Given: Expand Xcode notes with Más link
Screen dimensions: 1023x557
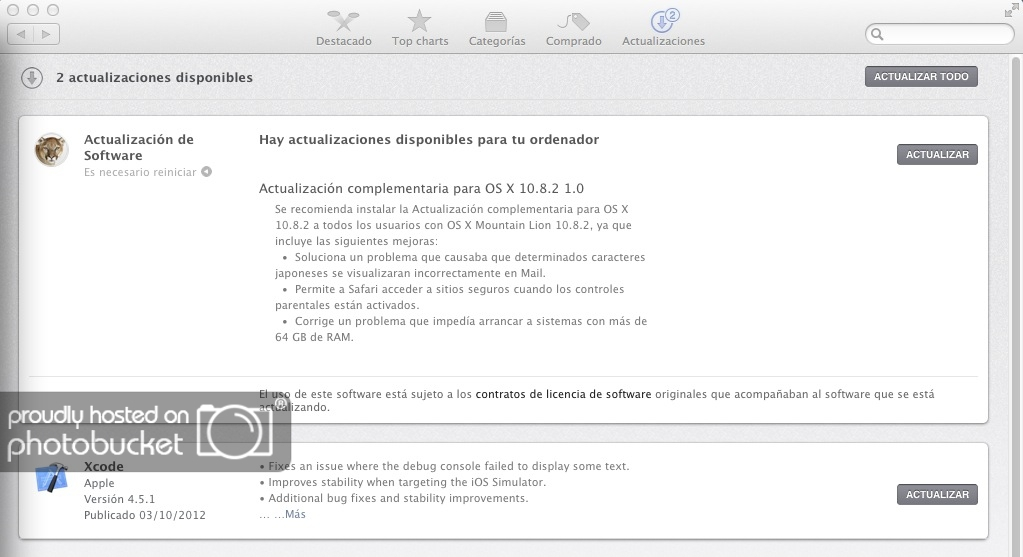Looking at the screenshot, I should (295, 514).
